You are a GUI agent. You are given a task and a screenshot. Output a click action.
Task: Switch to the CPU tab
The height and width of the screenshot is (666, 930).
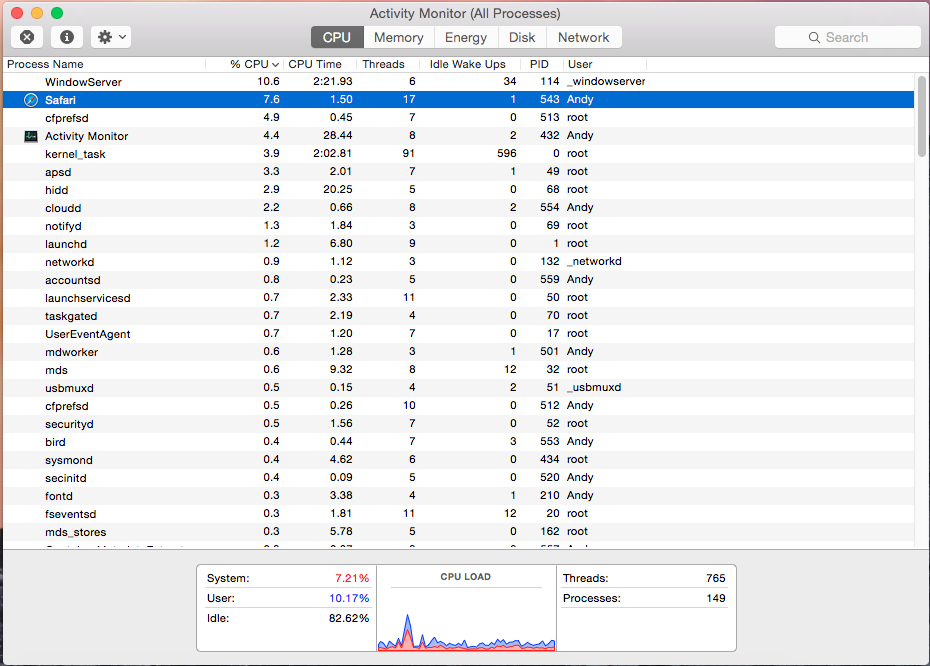pyautogui.click(x=336, y=37)
